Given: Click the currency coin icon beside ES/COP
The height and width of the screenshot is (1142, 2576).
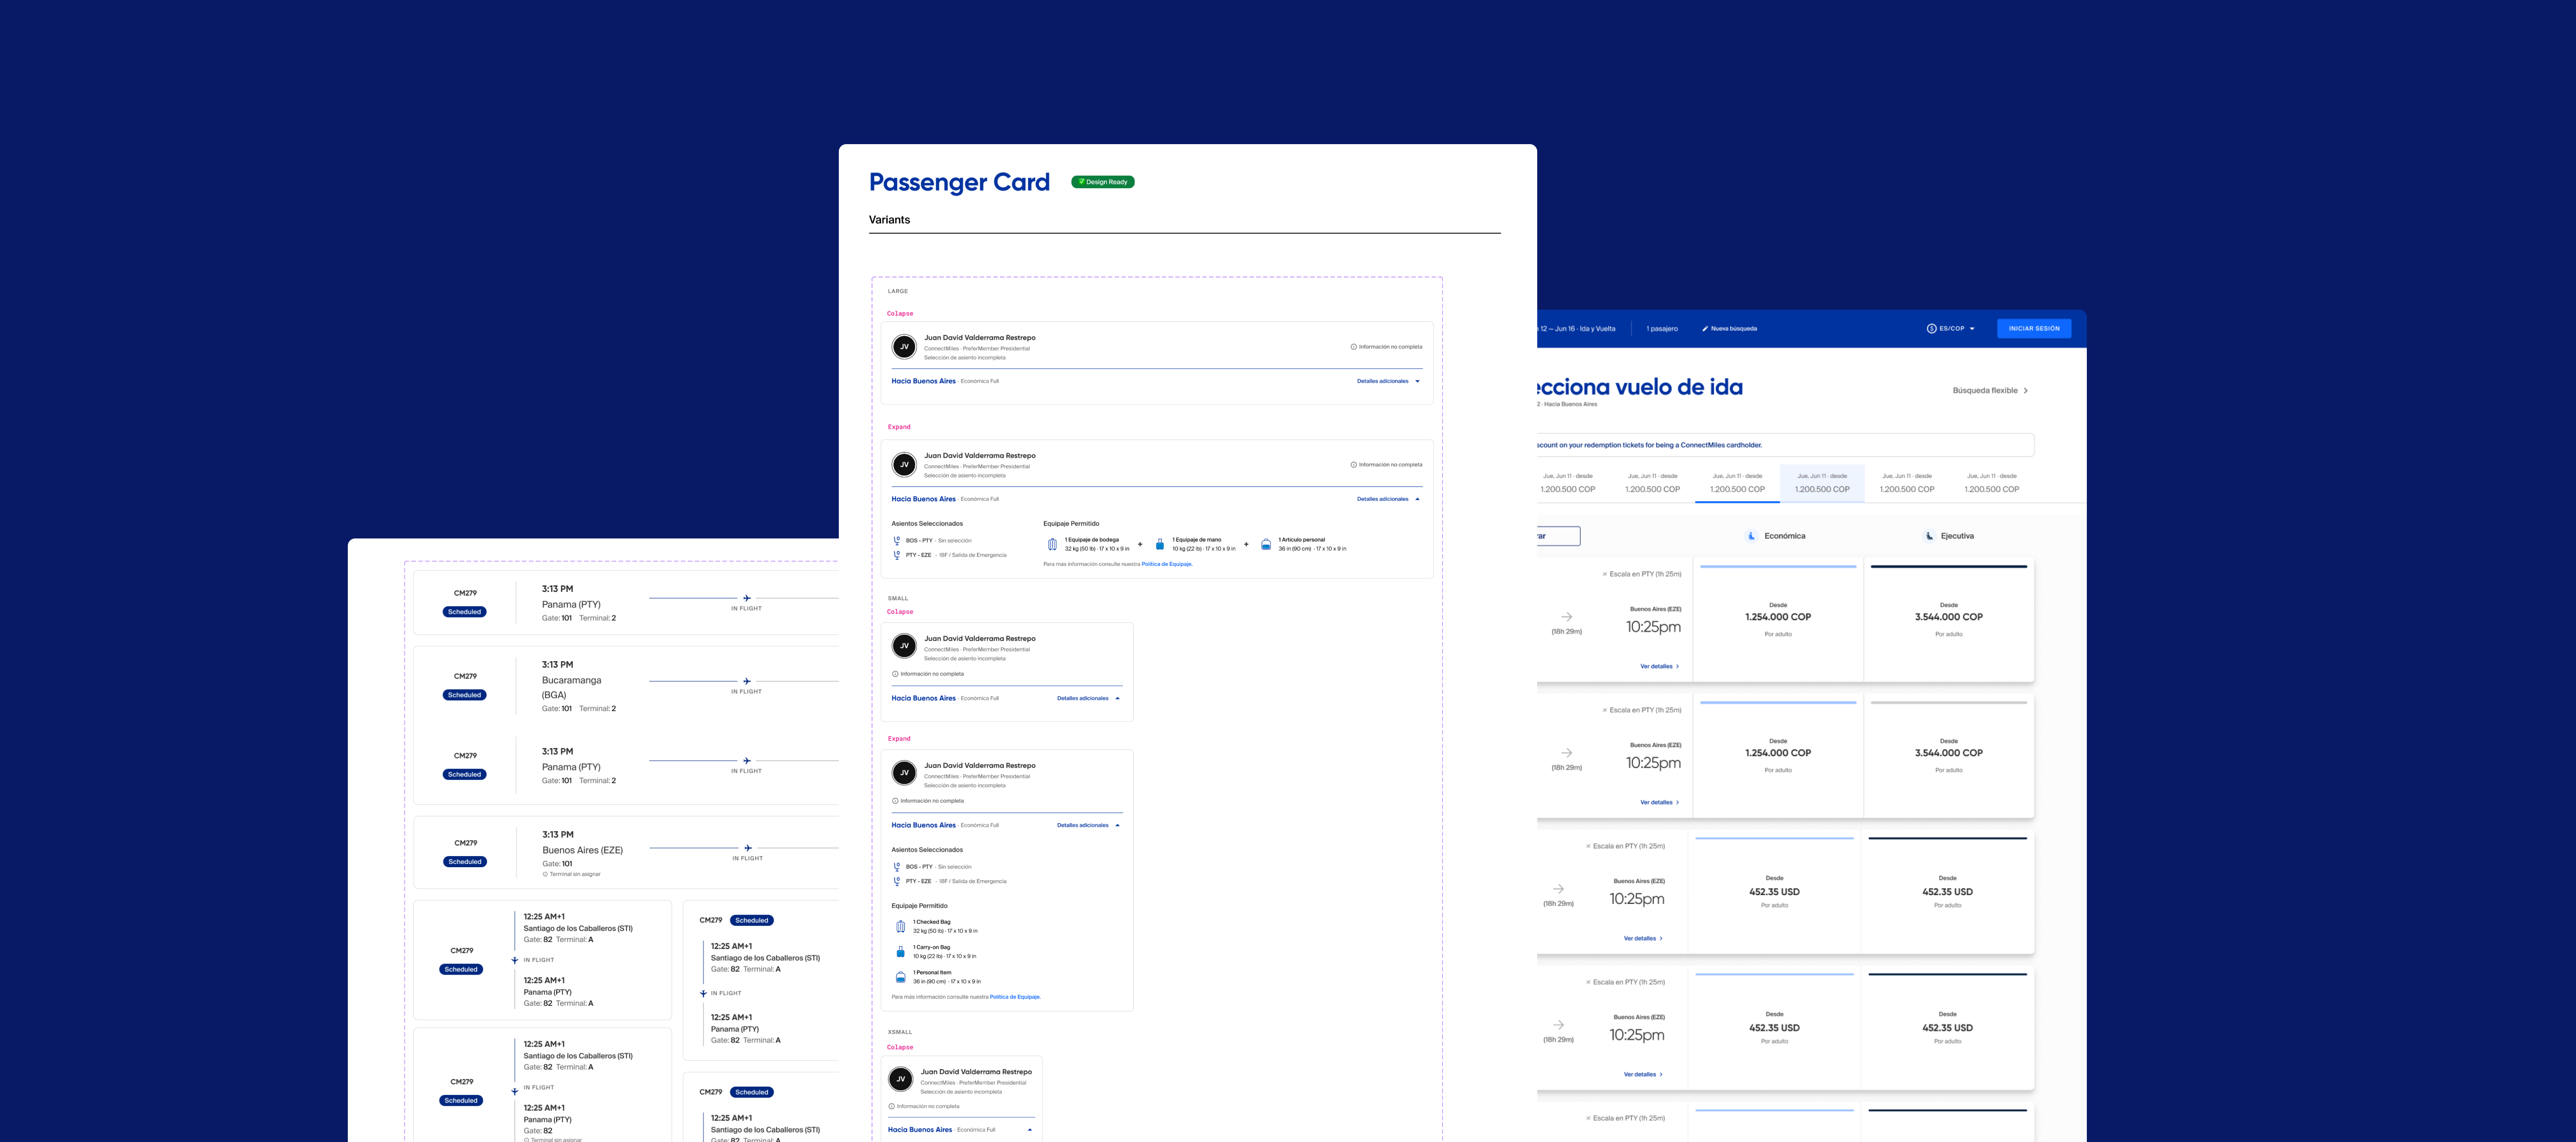Looking at the screenshot, I should click(x=1932, y=328).
